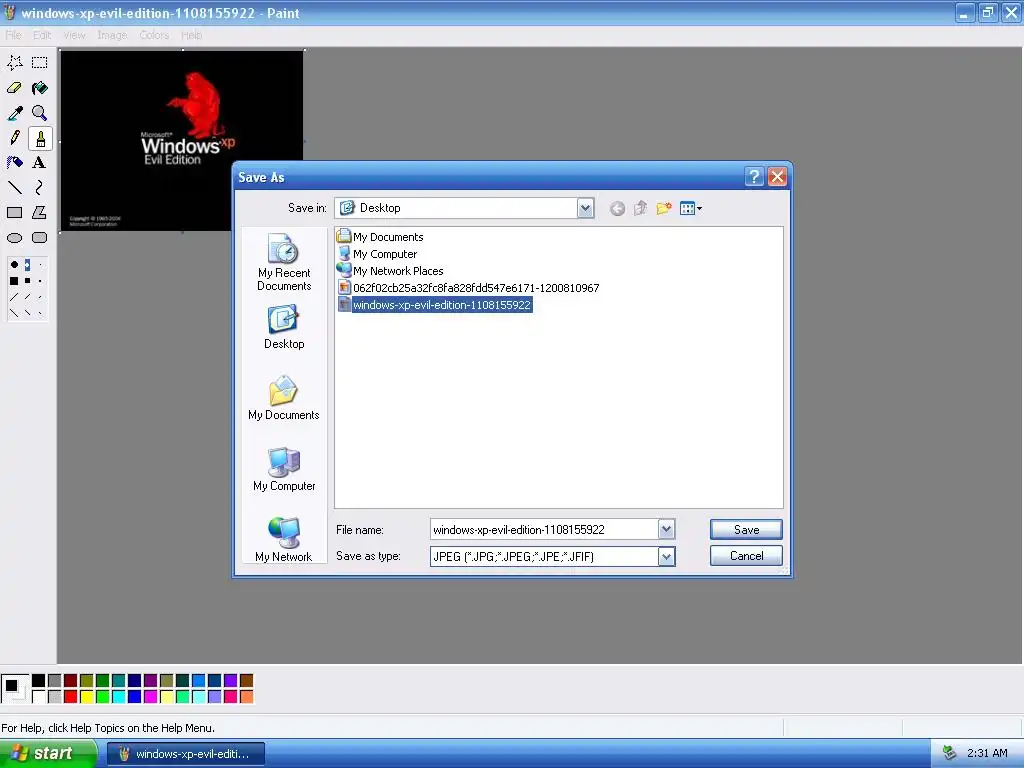Select My Computer in file list
This screenshot has width=1024, height=768.
[x=377, y=254]
